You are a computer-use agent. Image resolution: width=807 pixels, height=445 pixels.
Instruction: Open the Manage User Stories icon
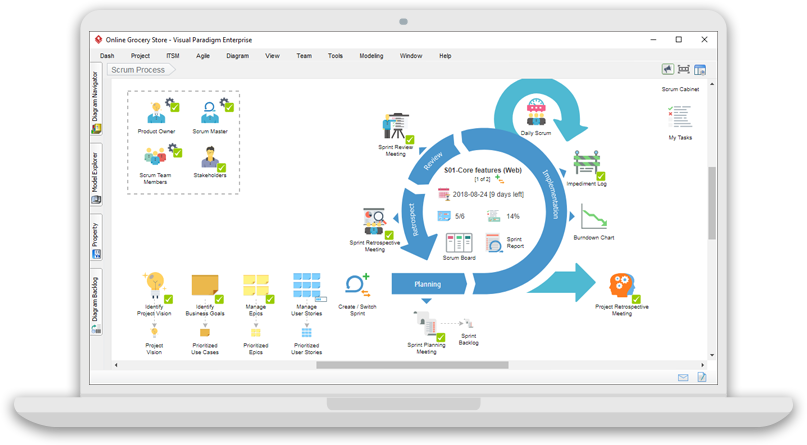click(307, 286)
